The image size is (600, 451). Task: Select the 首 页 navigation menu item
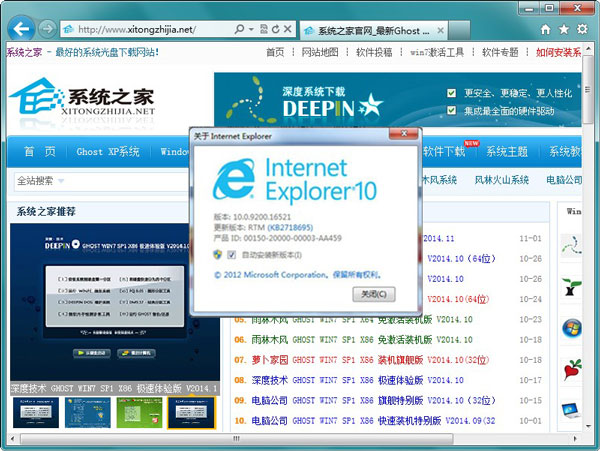click(40, 152)
